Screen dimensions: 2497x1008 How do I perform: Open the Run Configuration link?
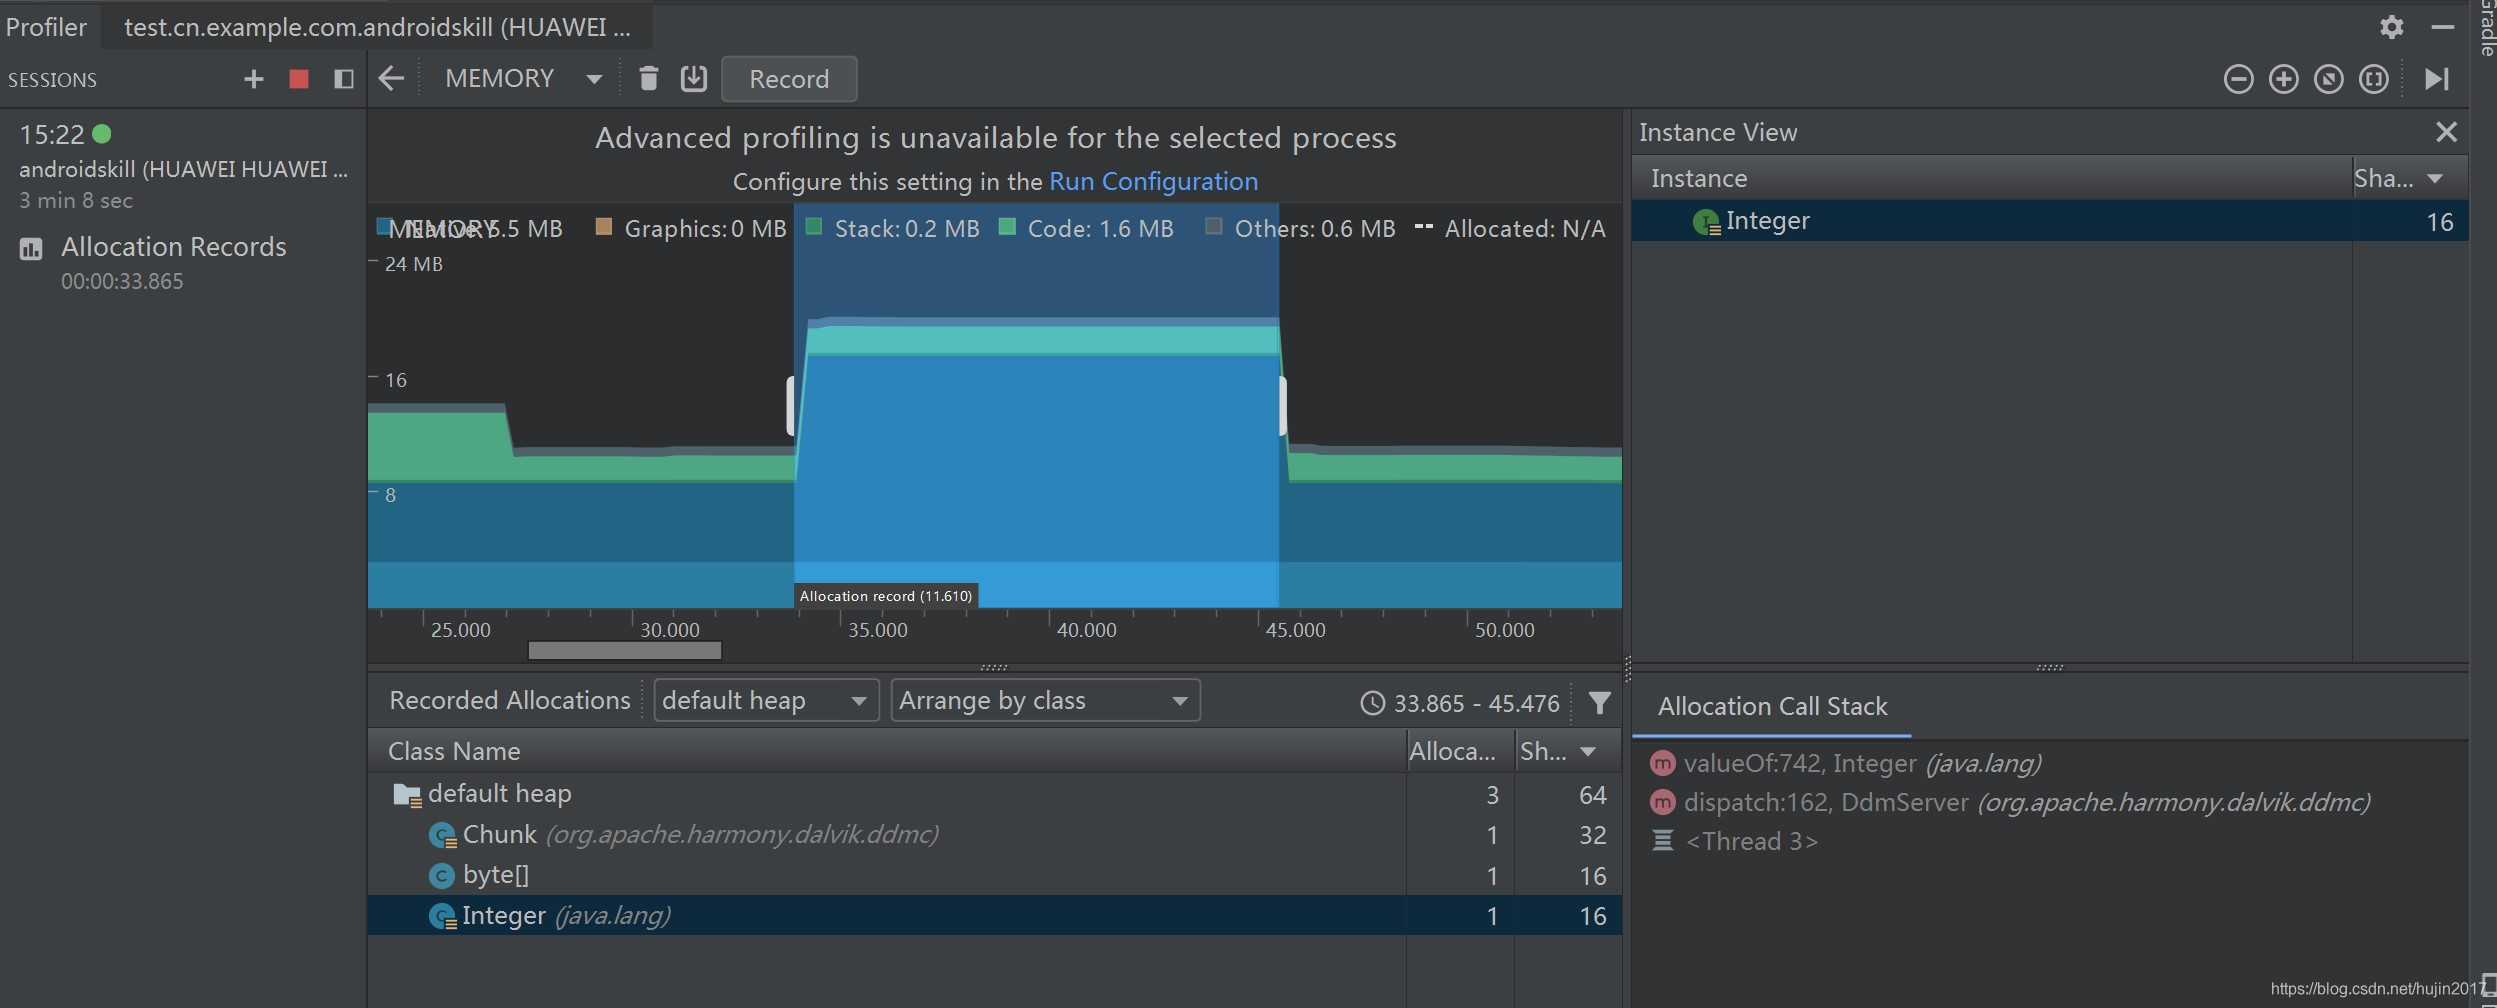(1153, 181)
